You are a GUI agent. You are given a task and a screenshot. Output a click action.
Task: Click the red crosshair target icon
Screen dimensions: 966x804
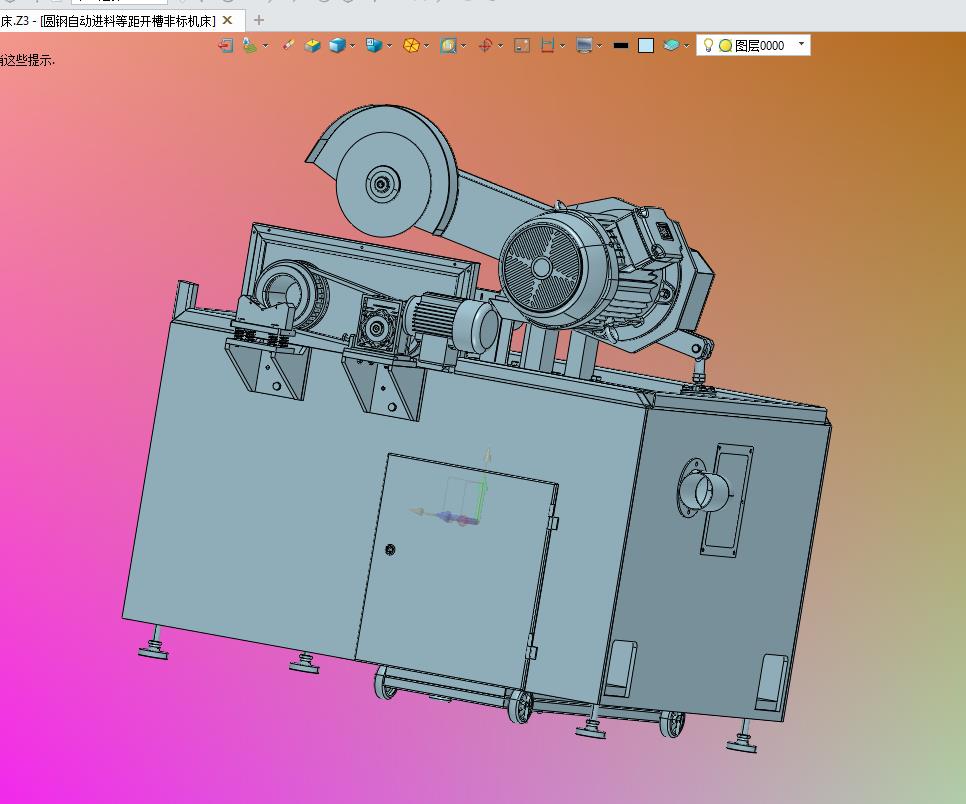point(485,45)
